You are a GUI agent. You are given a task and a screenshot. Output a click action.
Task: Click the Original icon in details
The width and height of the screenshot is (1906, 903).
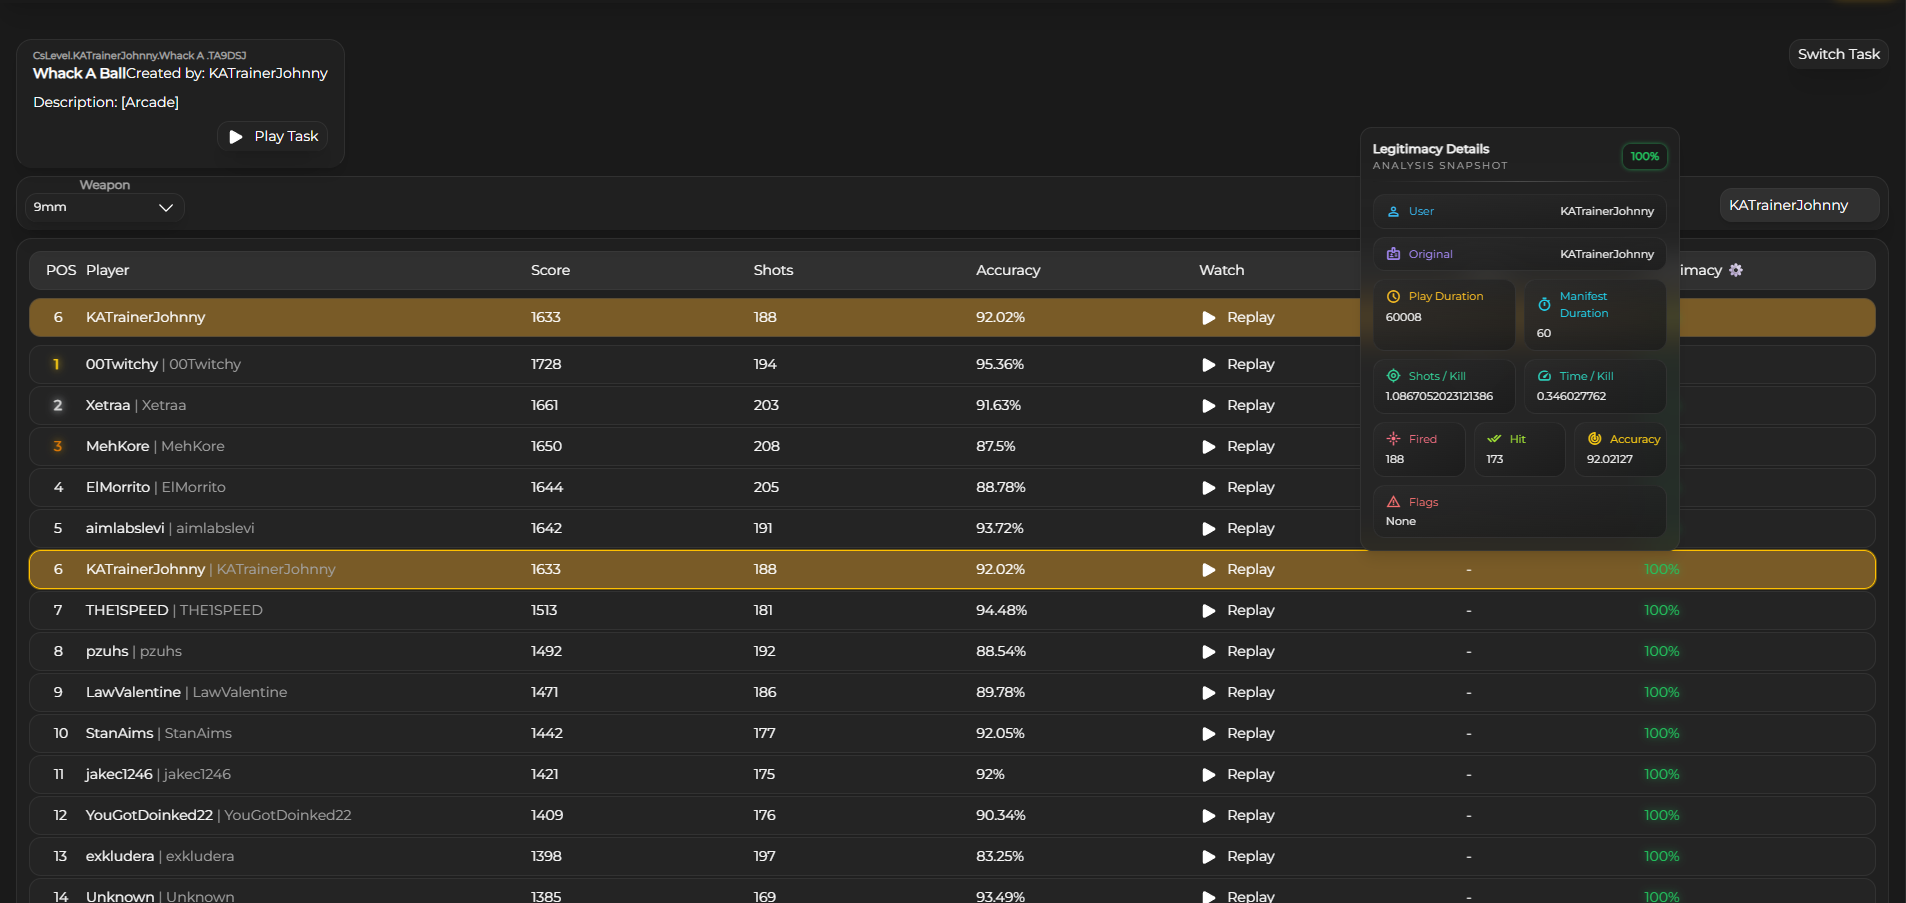pyautogui.click(x=1393, y=254)
